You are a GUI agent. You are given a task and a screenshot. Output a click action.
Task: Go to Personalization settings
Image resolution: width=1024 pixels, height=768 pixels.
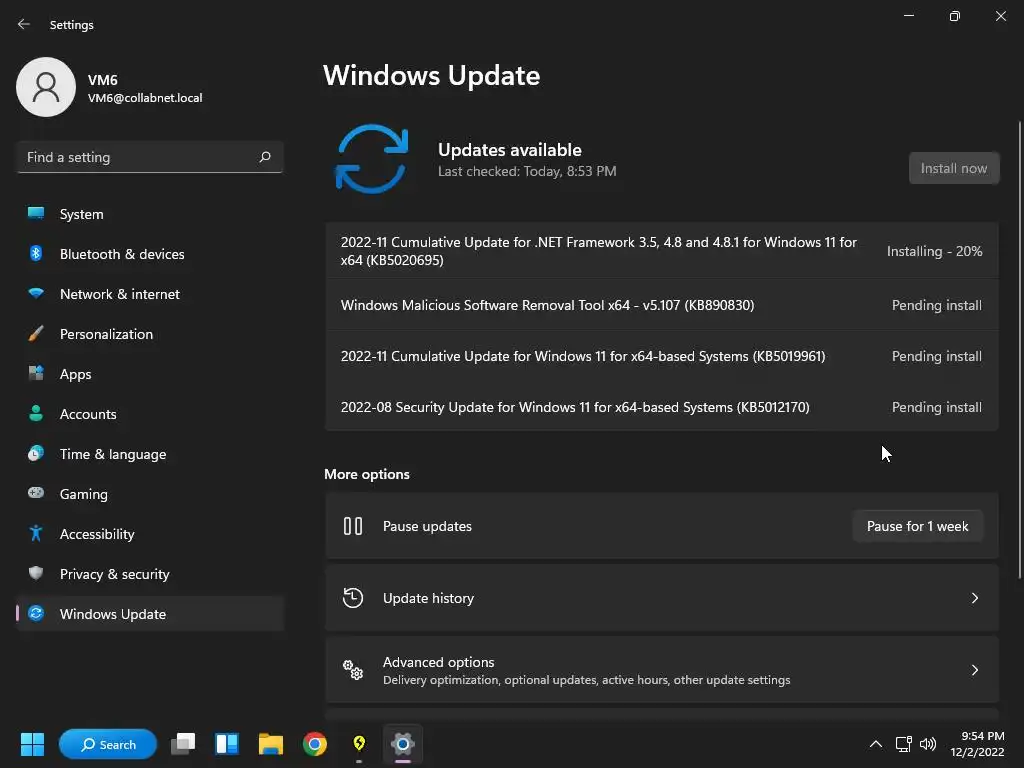coord(150,334)
